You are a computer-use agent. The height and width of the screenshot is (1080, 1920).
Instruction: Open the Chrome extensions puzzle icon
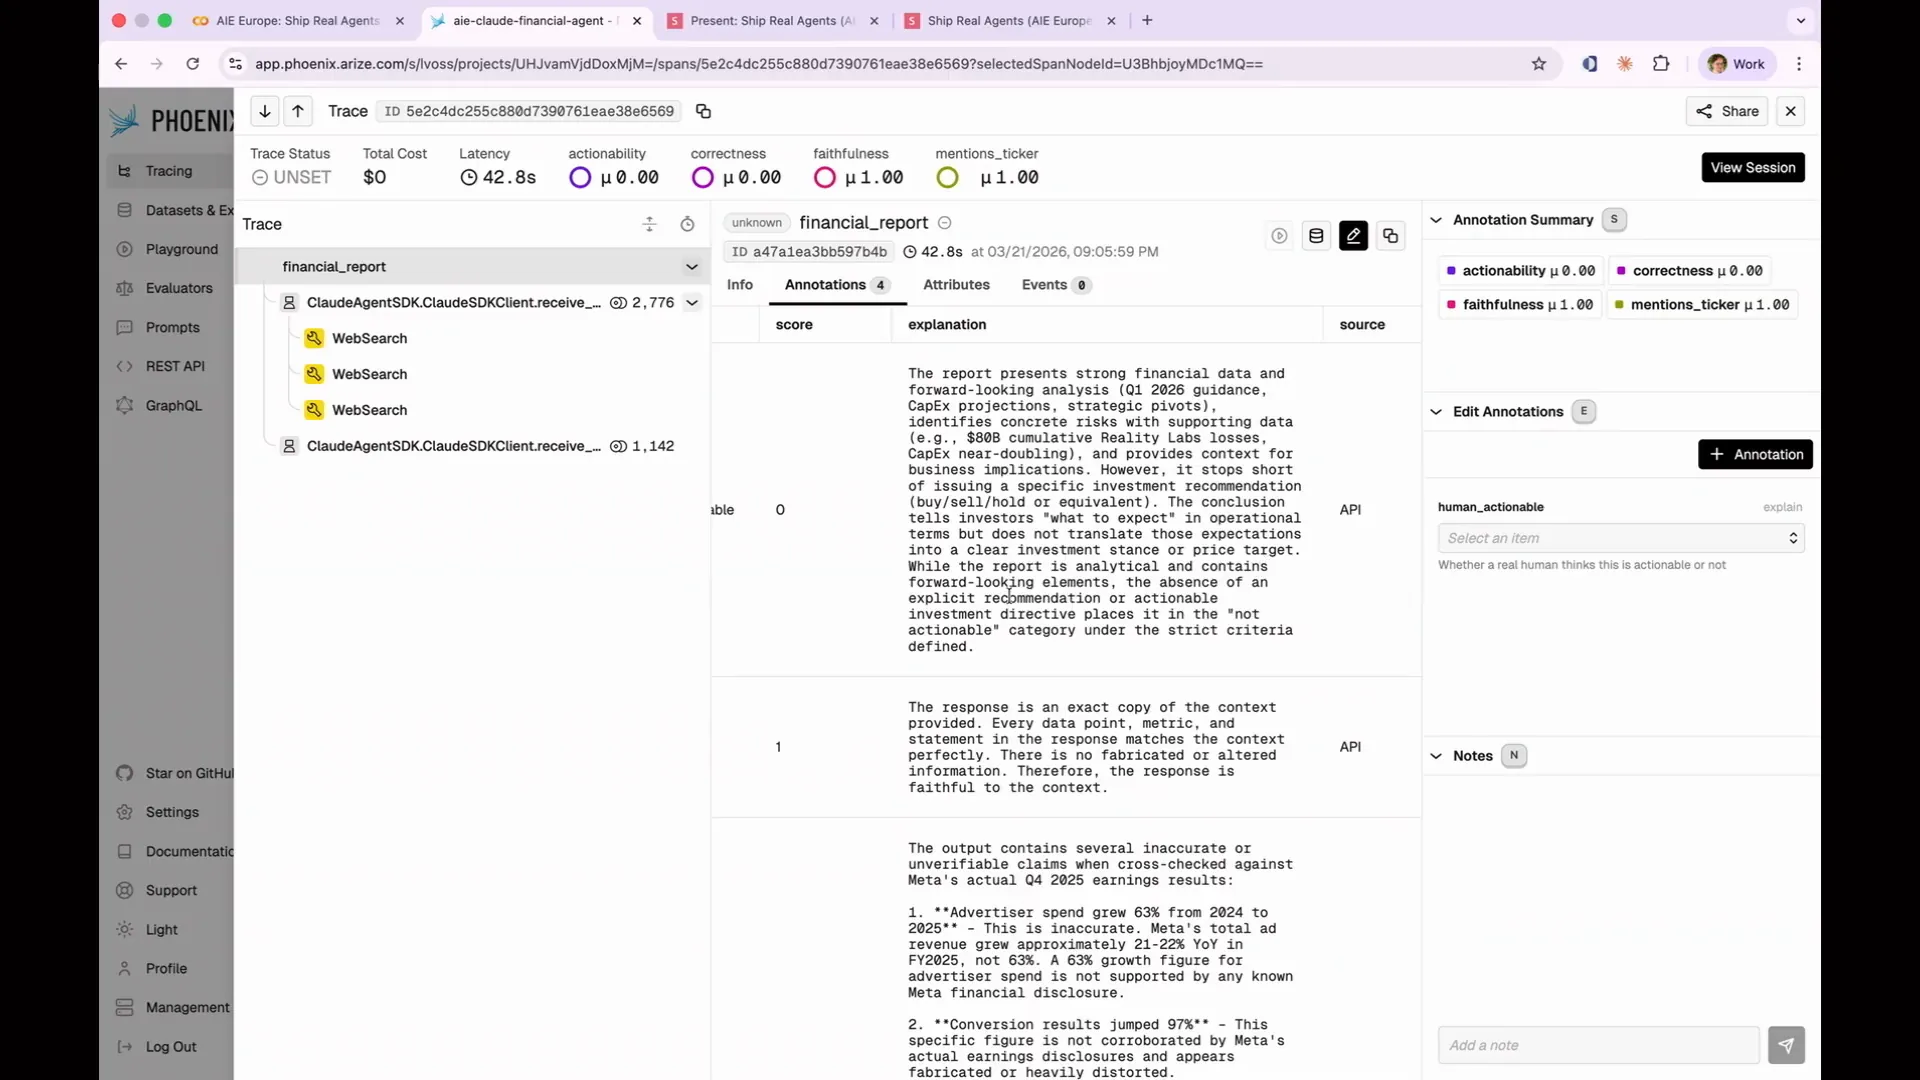click(1661, 64)
